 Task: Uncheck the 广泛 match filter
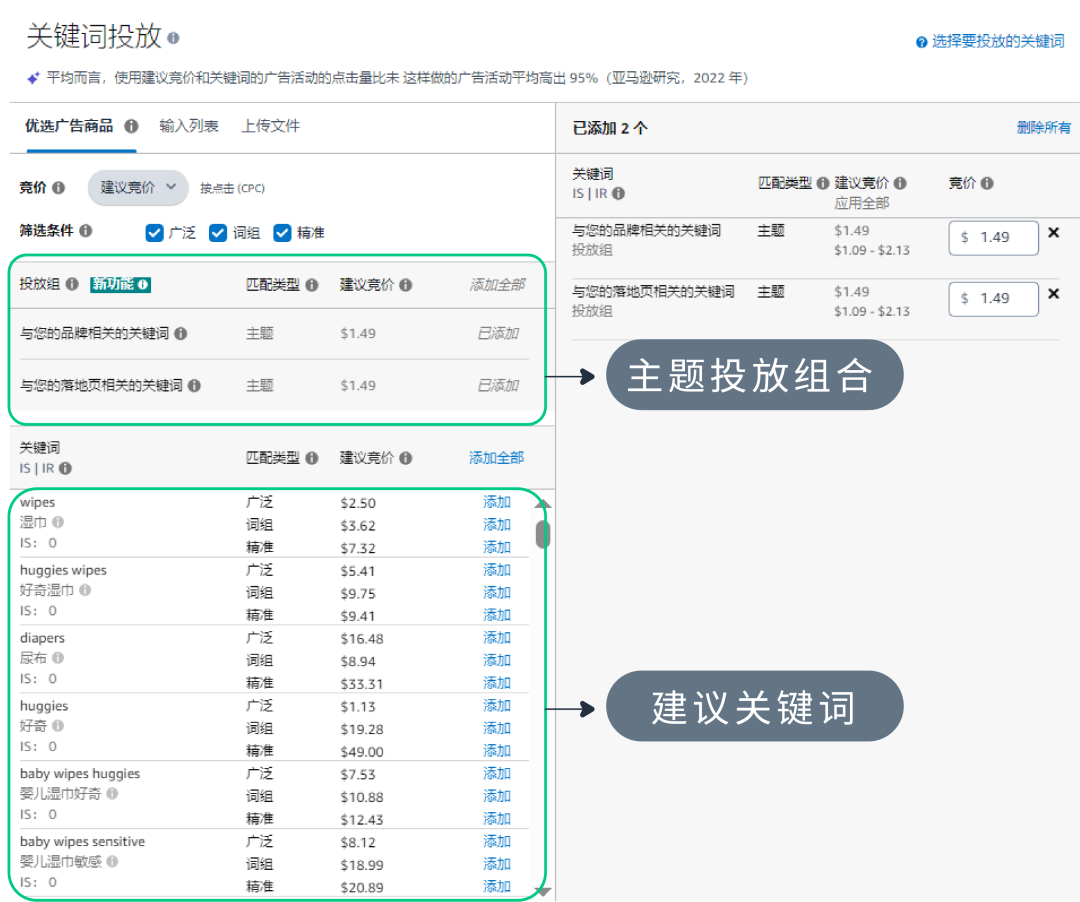155,232
